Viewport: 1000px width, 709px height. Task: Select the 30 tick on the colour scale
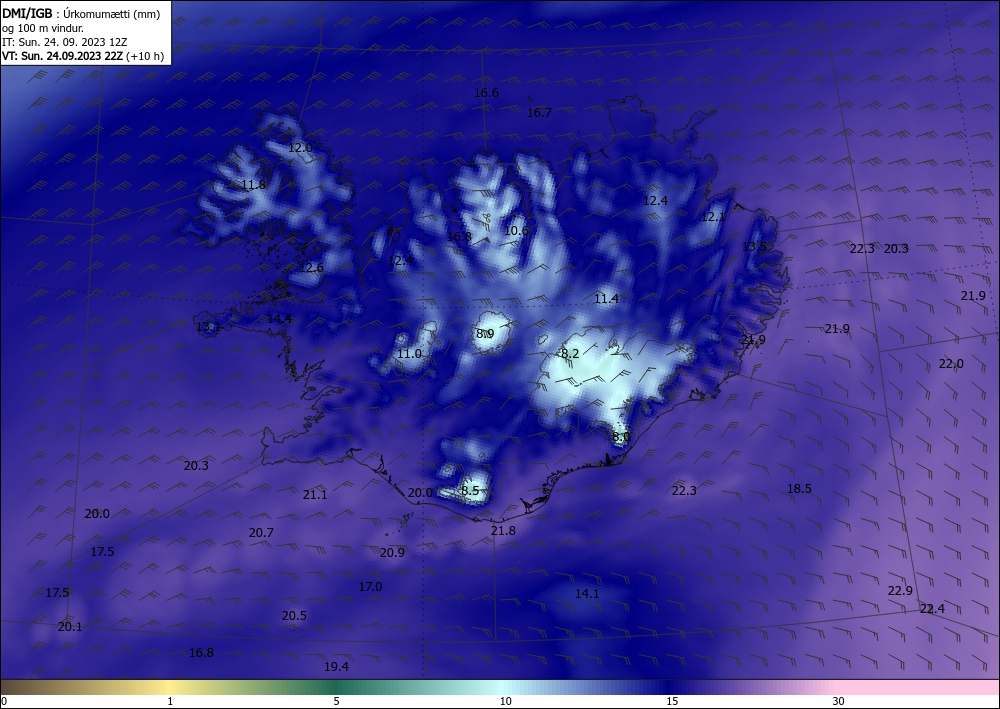point(838,701)
